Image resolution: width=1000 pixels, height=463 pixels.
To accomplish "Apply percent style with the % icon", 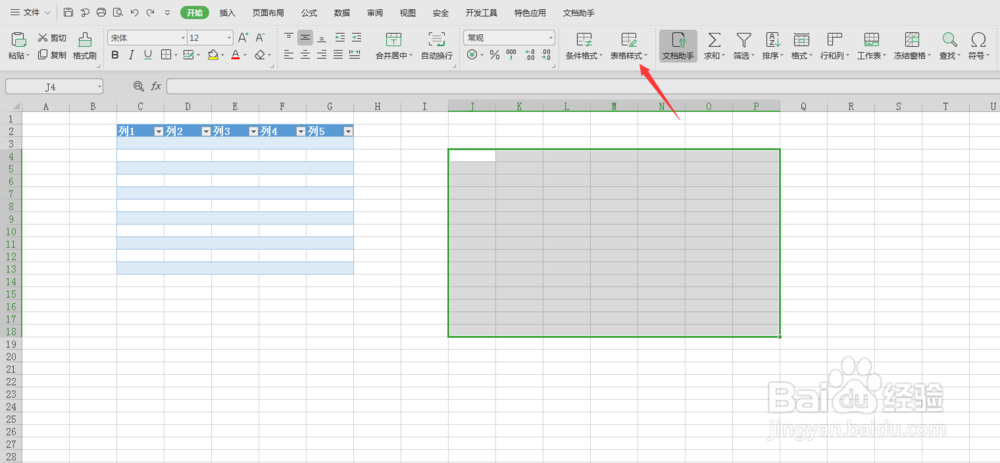I will click(x=494, y=55).
